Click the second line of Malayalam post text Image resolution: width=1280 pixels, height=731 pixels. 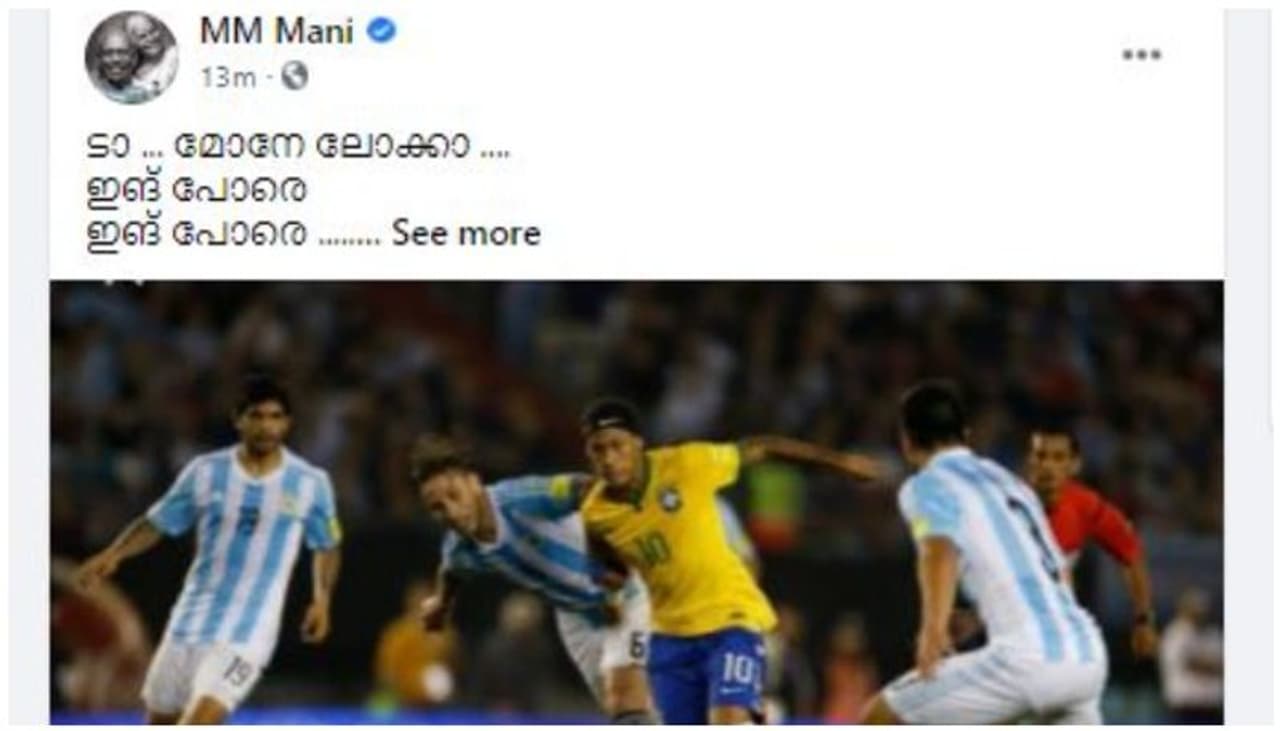point(197,189)
